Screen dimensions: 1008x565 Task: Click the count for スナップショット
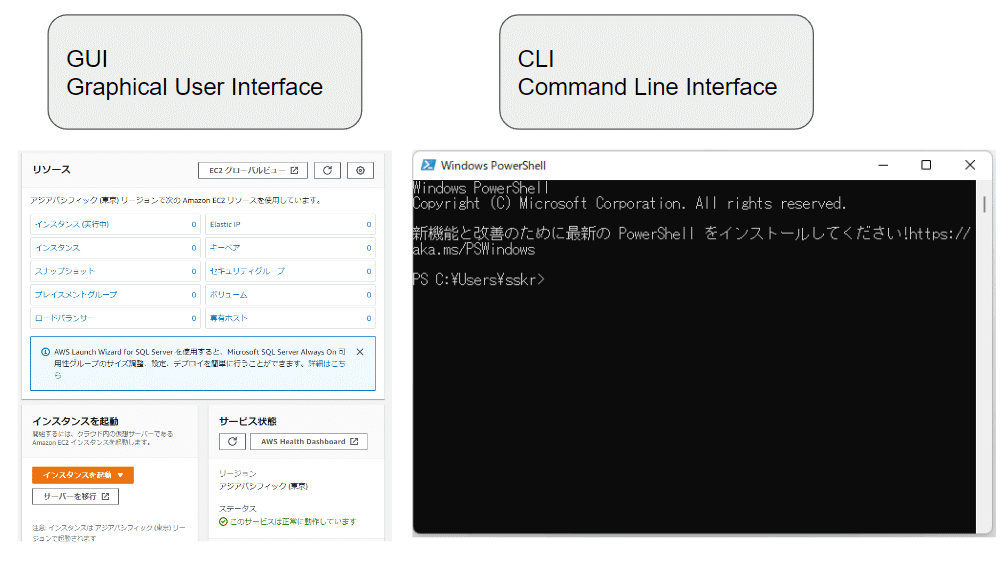tap(194, 271)
